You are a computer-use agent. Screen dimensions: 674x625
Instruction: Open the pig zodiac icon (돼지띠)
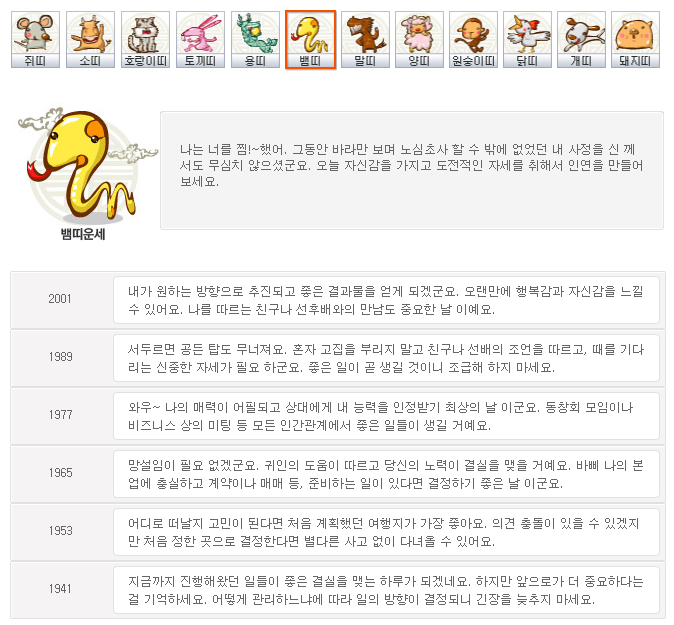[635, 40]
